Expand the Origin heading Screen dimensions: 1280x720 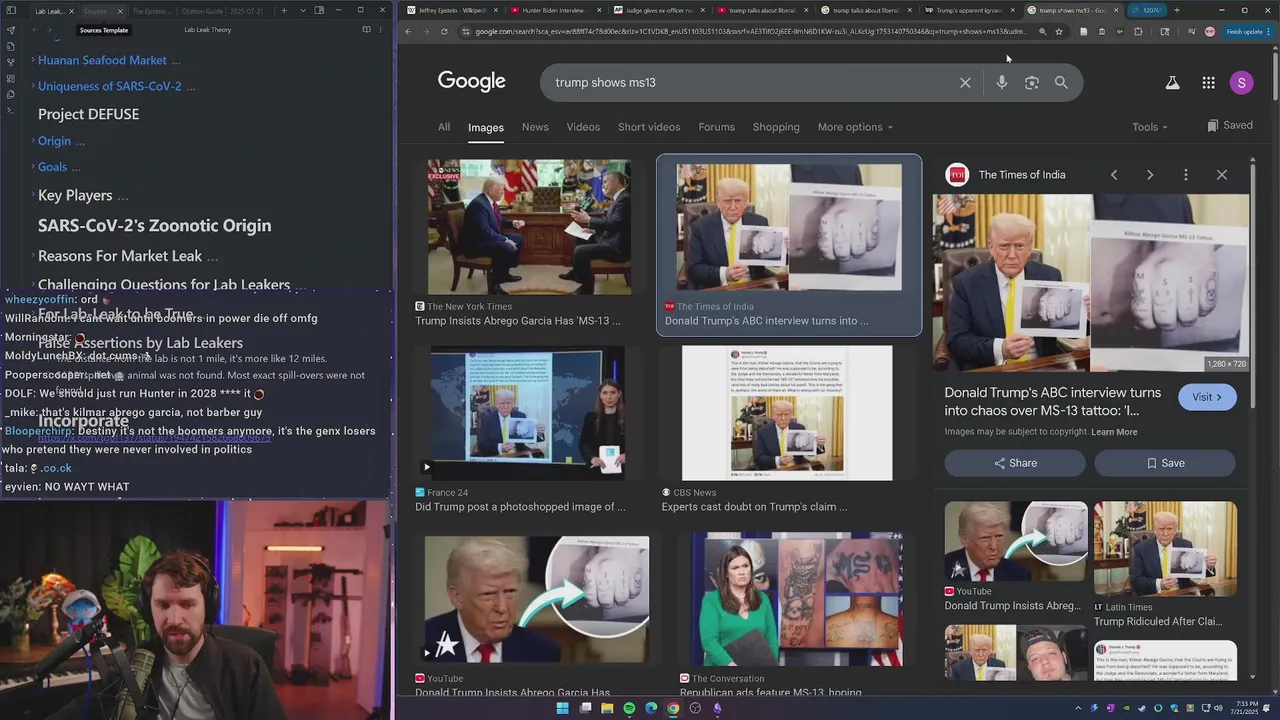click(x=33, y=141)
